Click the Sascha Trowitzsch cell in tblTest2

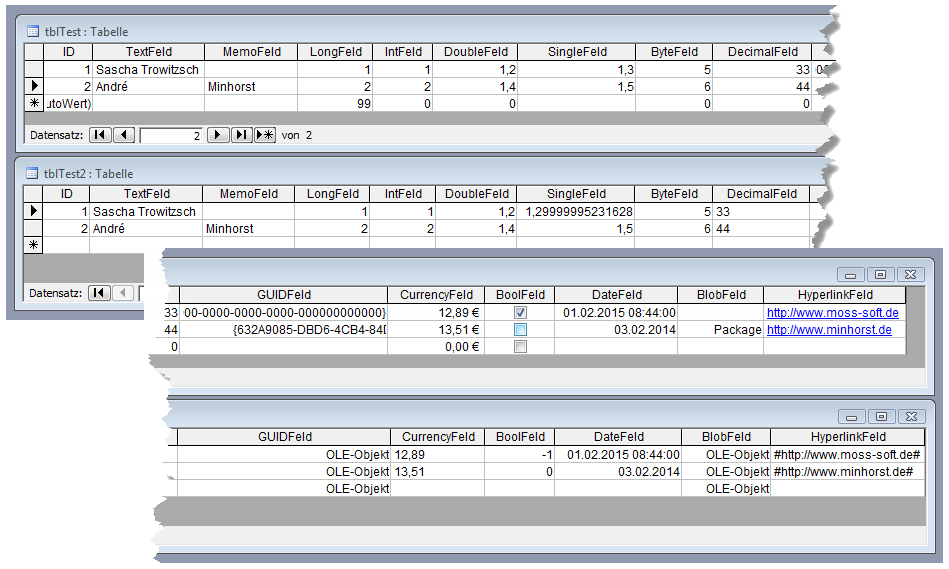145,212
